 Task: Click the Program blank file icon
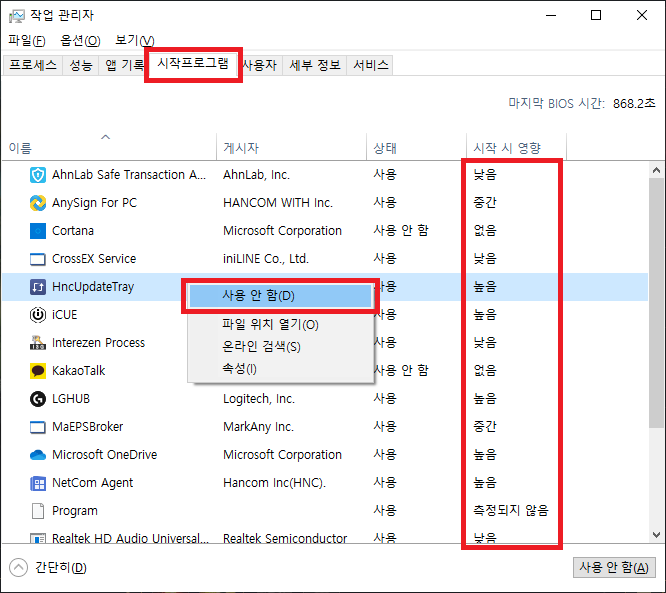coord(38,511)
